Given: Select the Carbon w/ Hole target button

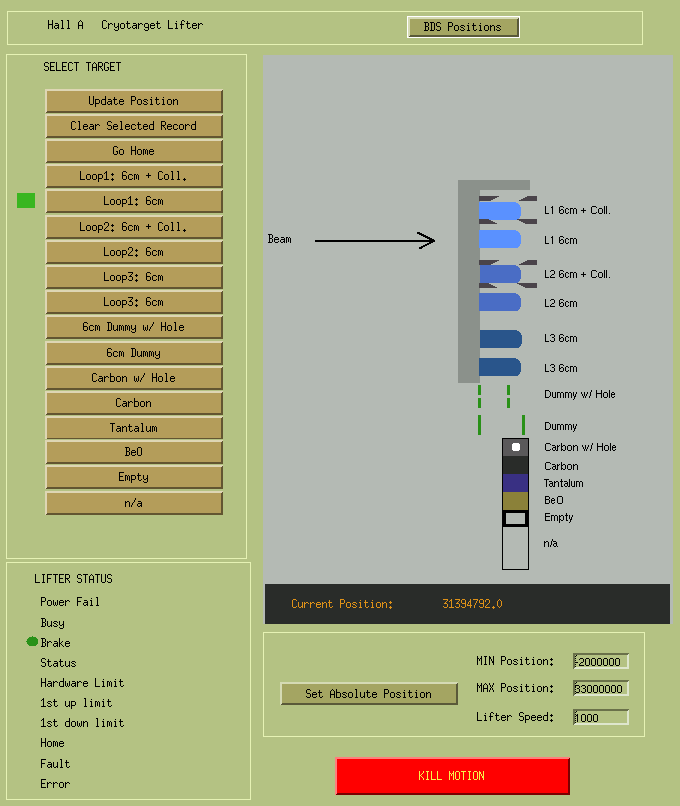Looking at the screenshot, I should click(134, 378).
